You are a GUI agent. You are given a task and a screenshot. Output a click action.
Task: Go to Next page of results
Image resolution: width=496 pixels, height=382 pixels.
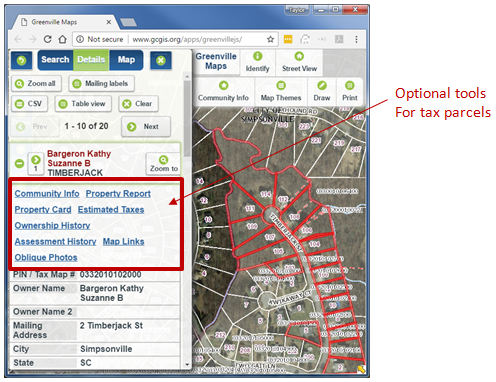point(146,127)
